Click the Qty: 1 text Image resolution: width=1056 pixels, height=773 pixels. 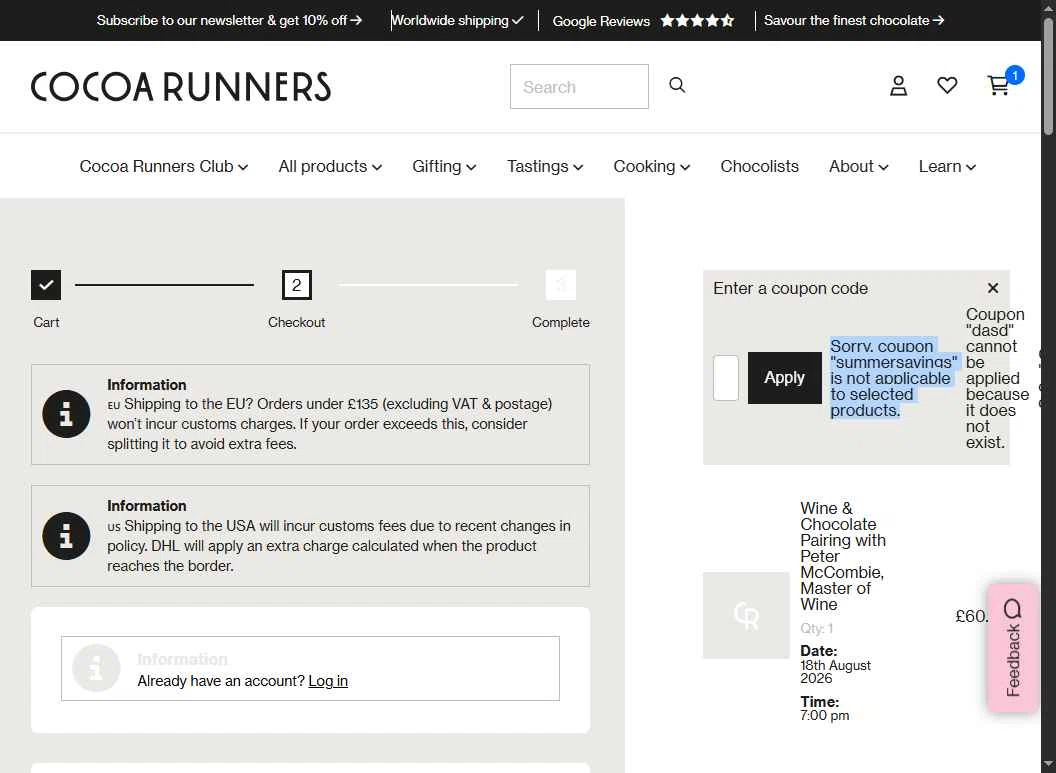(816, 628)
